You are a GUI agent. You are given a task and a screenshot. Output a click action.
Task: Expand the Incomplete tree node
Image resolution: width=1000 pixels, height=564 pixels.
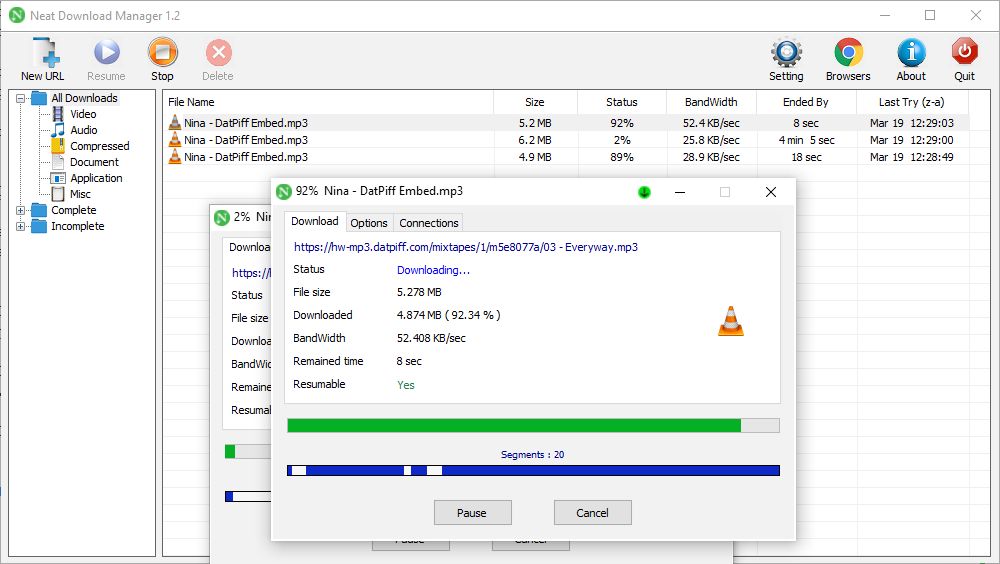coord(20,226)
